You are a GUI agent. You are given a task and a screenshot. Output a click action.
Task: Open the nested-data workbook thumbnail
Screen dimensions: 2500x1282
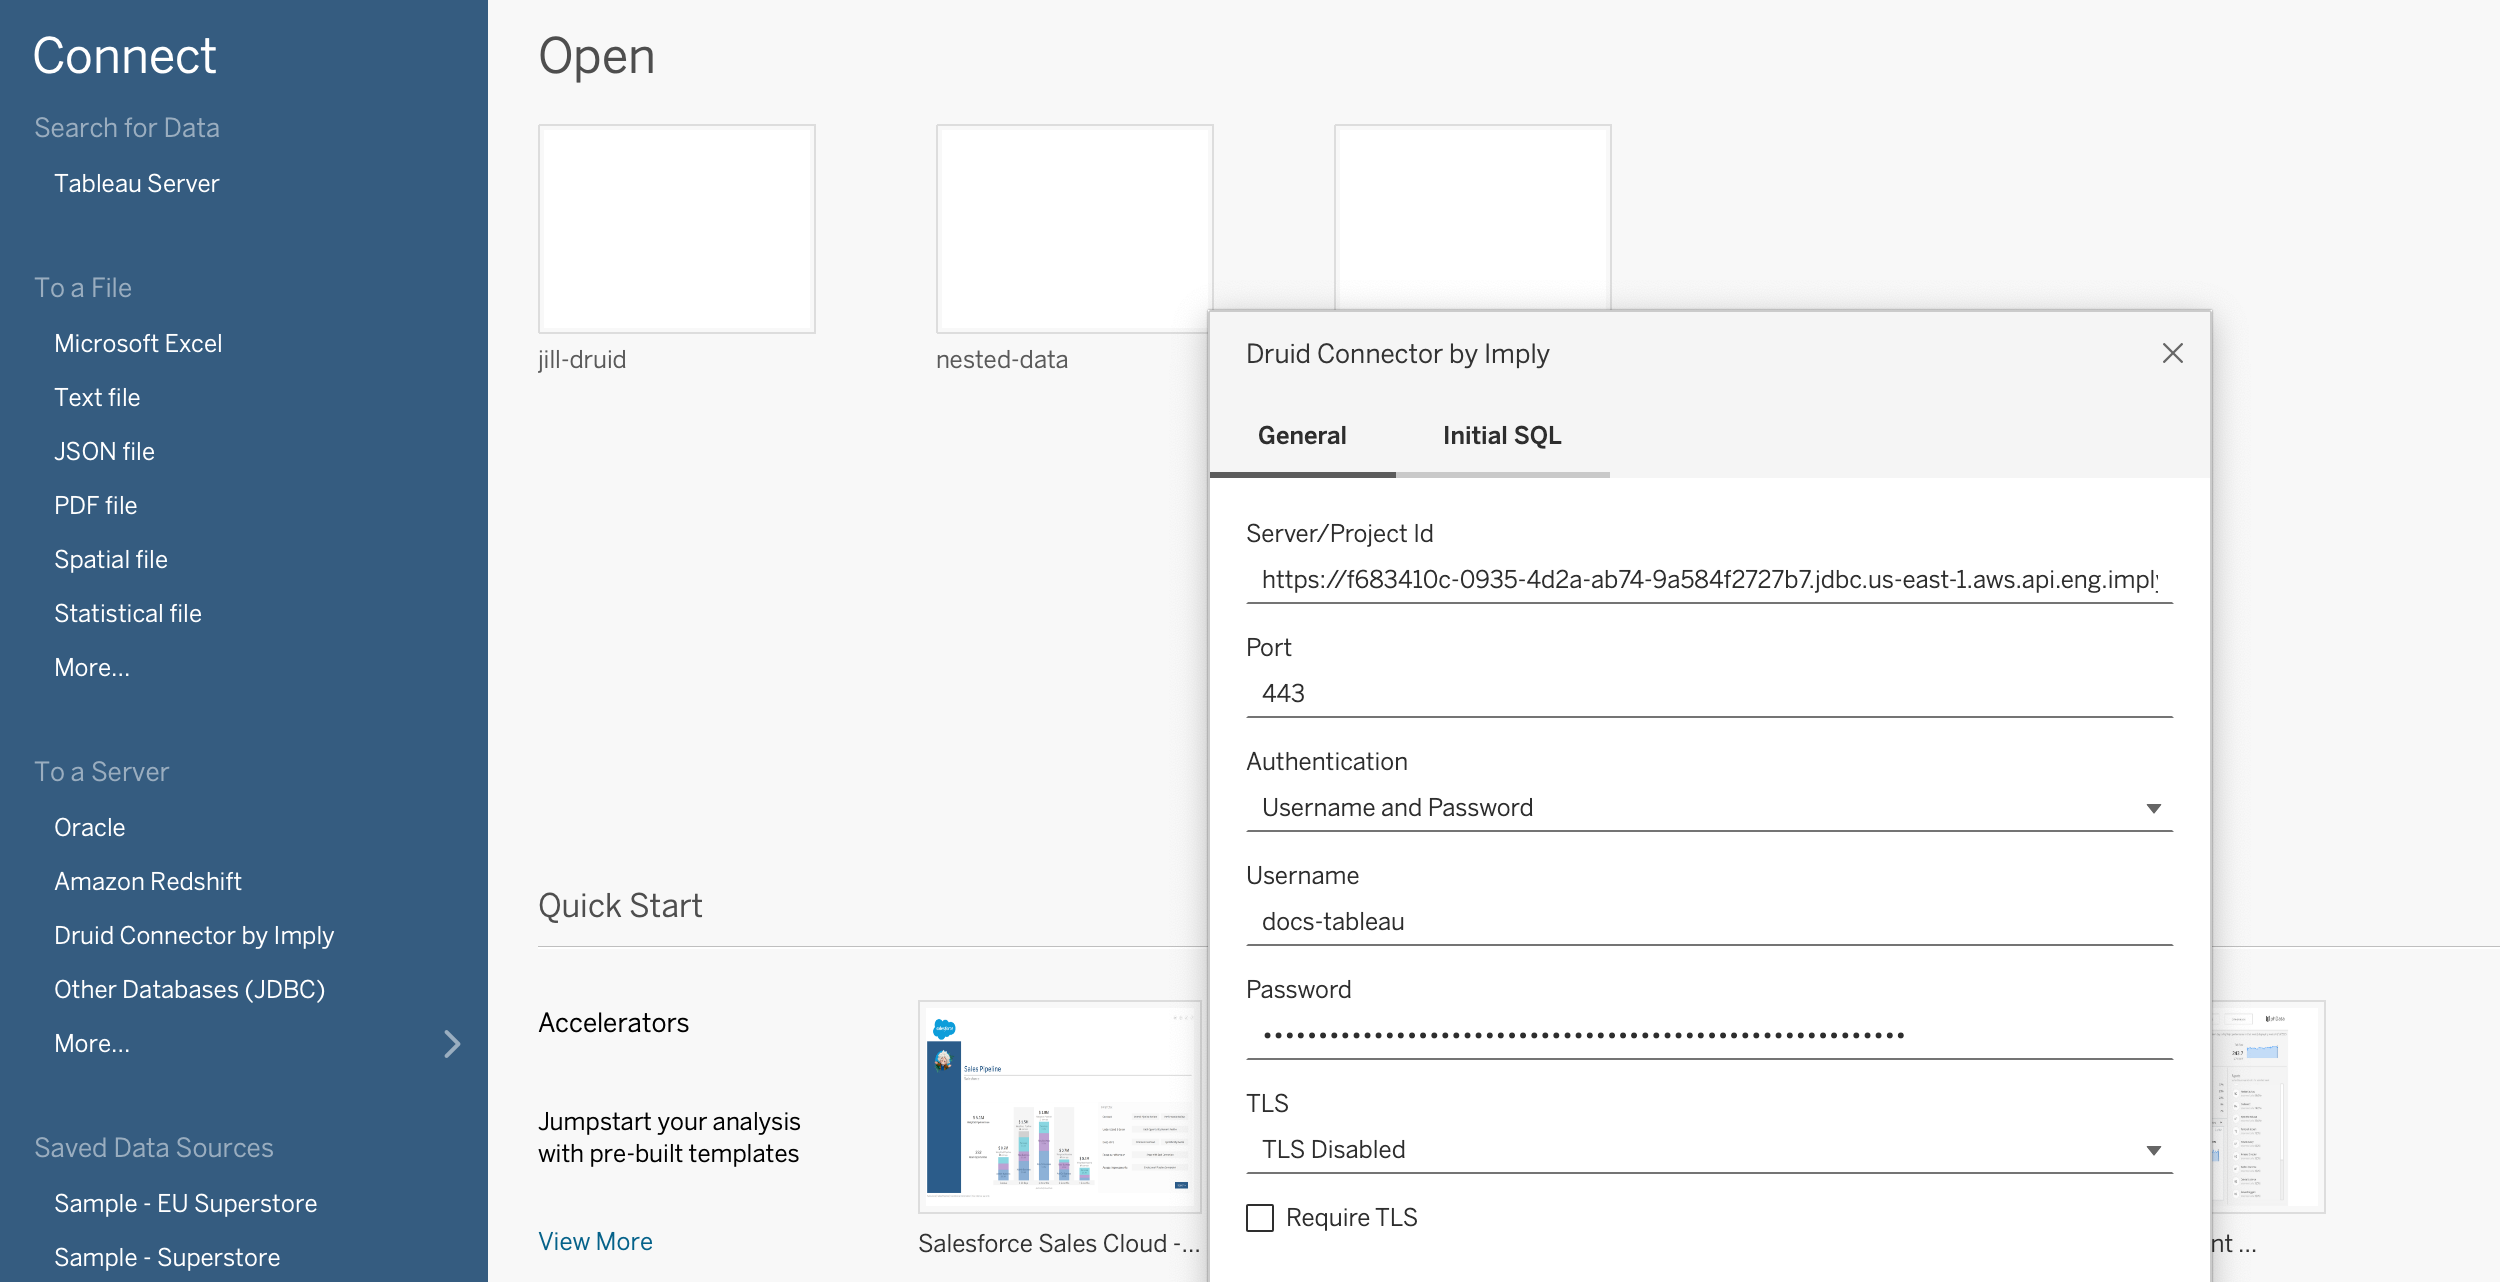click(x=1074, y=229)
